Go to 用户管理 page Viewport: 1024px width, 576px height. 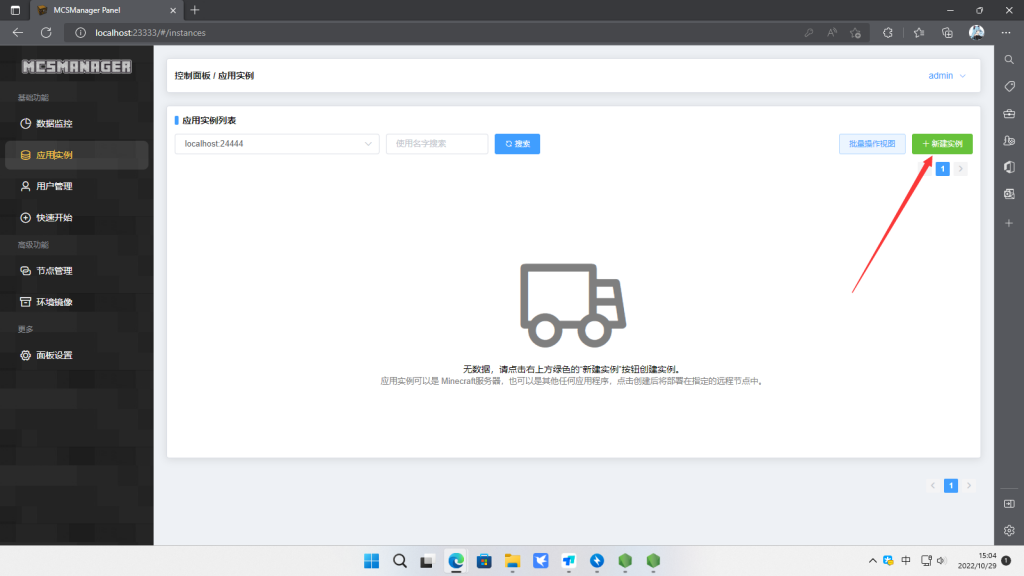pos(76,186)
